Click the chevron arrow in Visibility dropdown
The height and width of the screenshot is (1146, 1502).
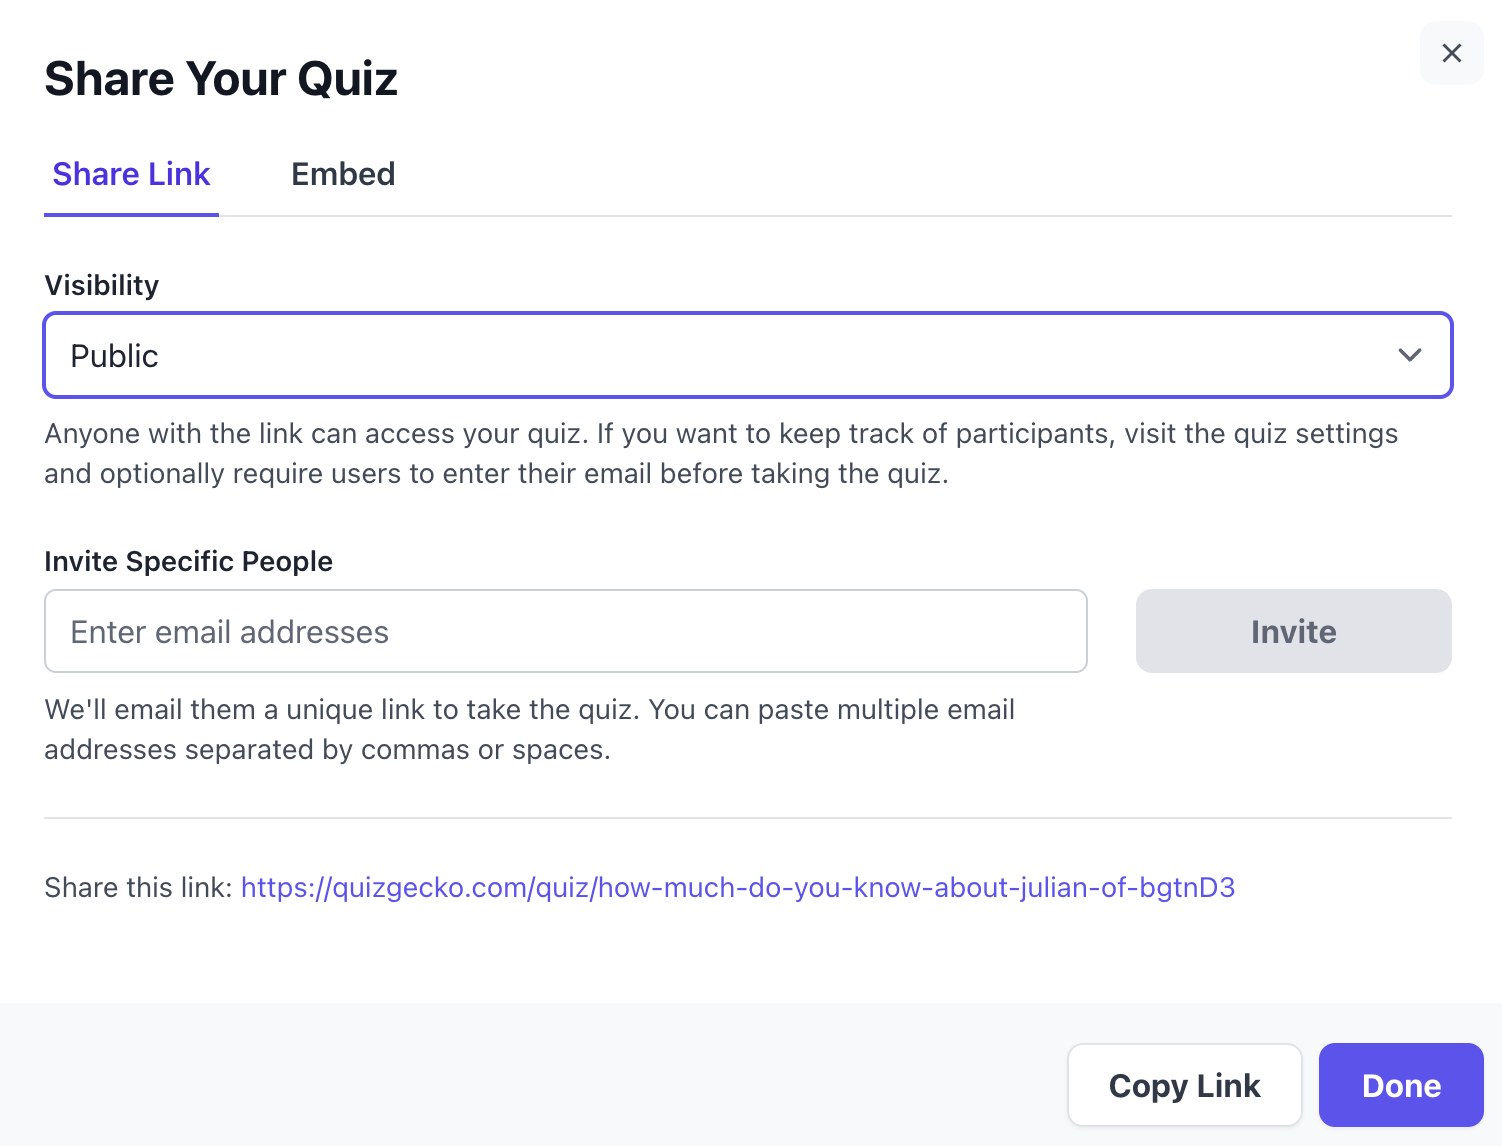click(x=1410, y=355)
